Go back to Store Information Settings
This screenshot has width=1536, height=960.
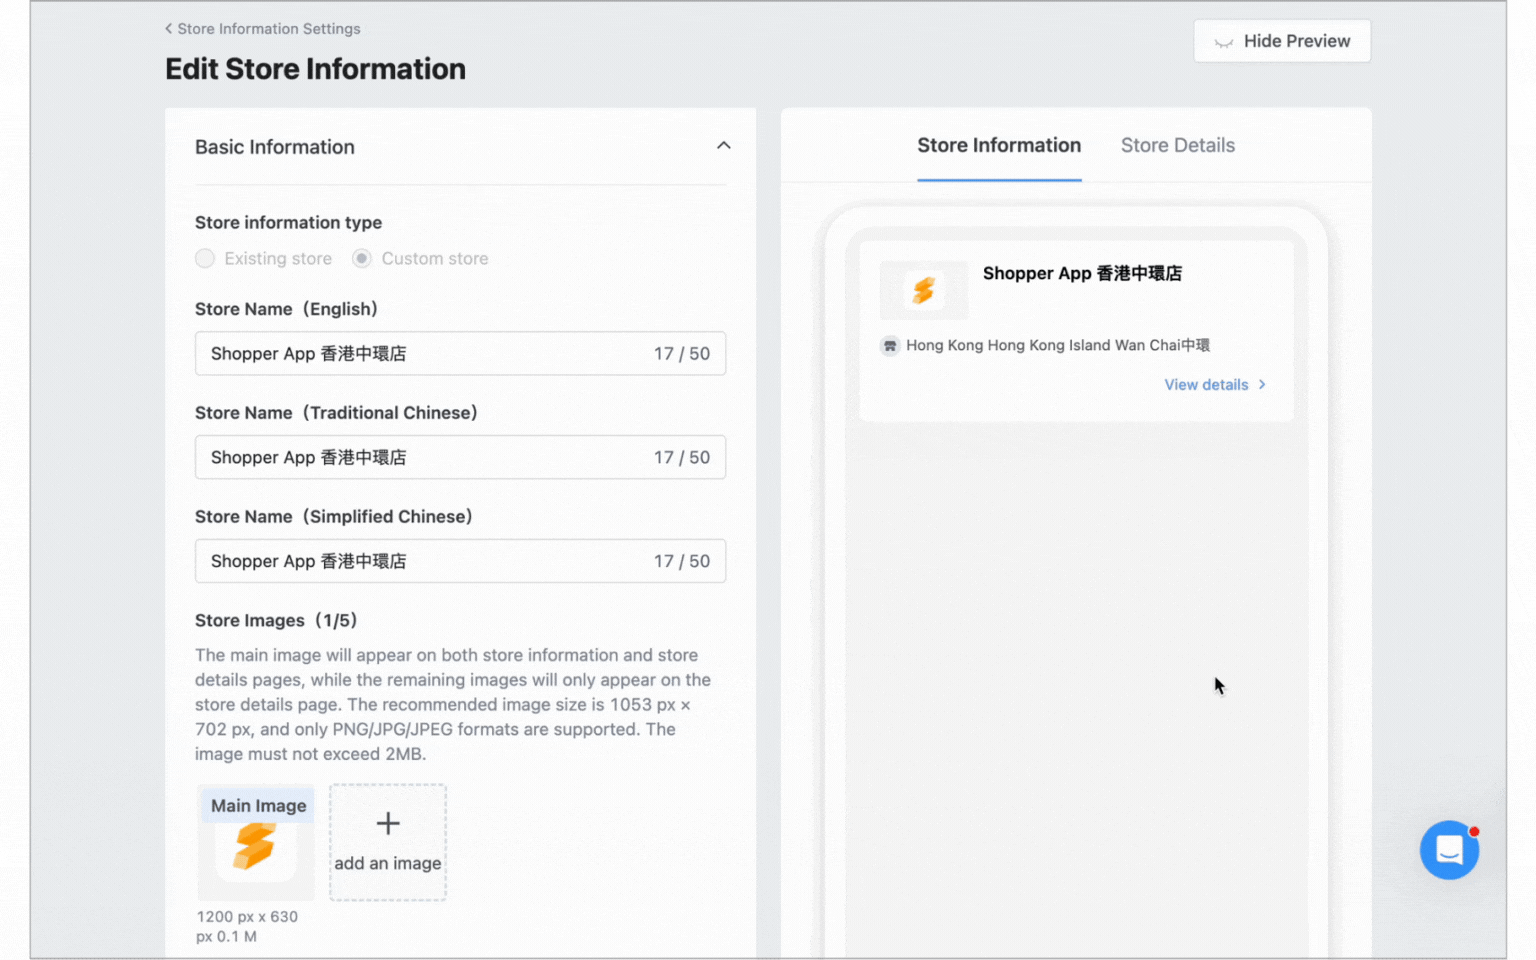click(263, 29)
